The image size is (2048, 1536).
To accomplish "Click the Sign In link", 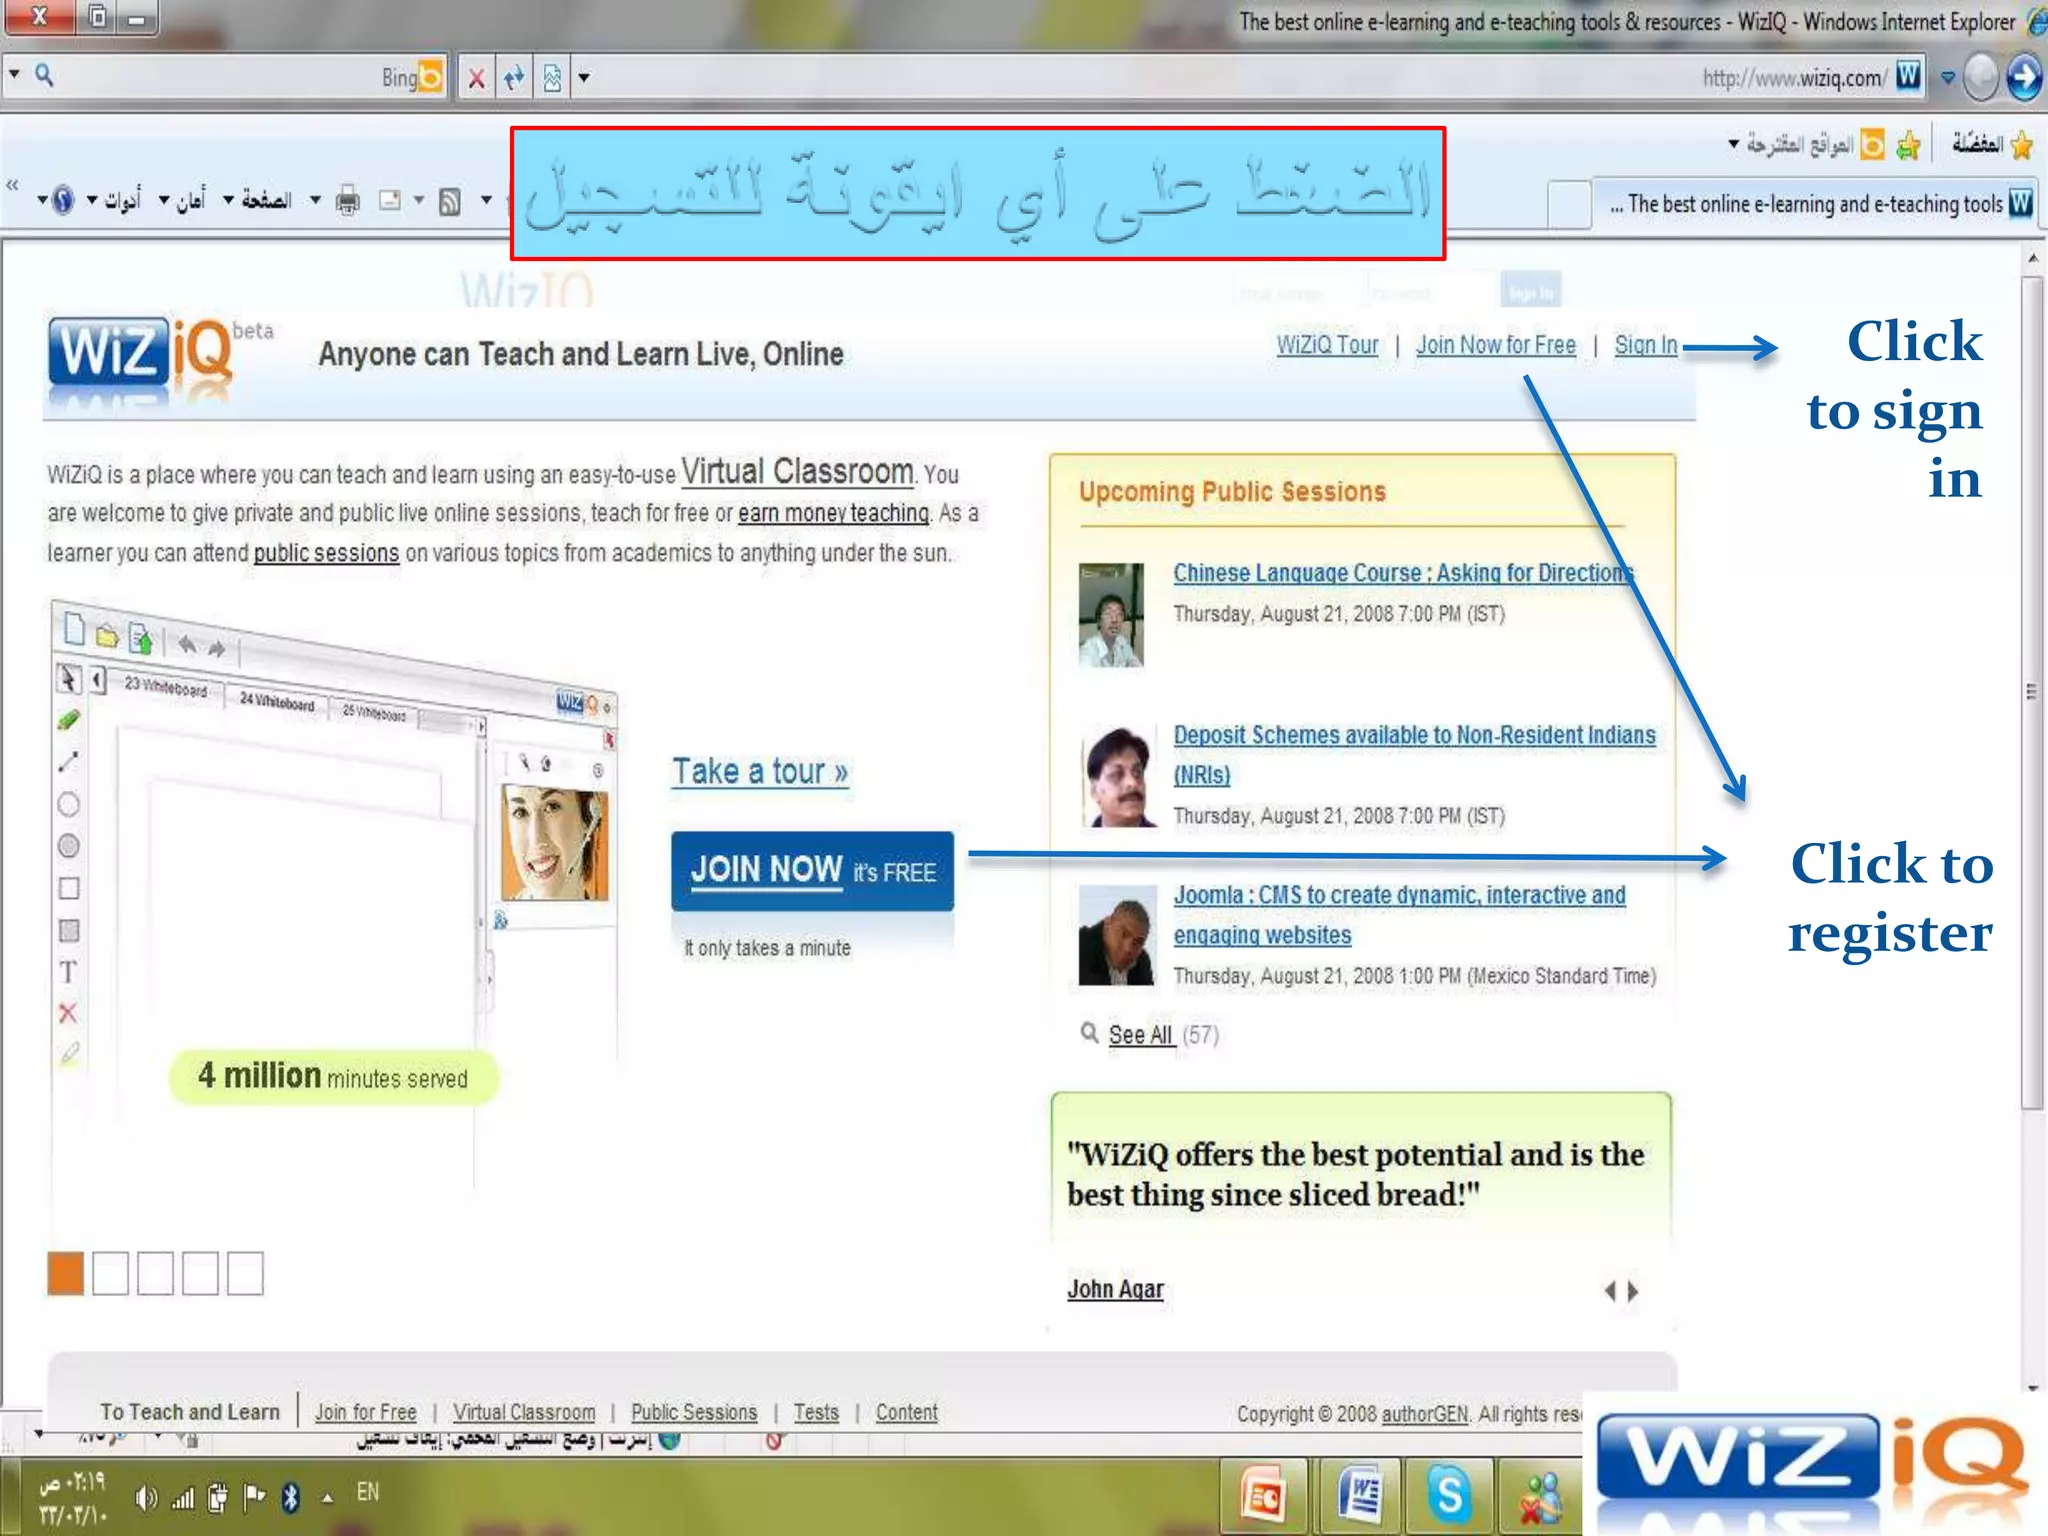I will click(x=1646, y=345).
